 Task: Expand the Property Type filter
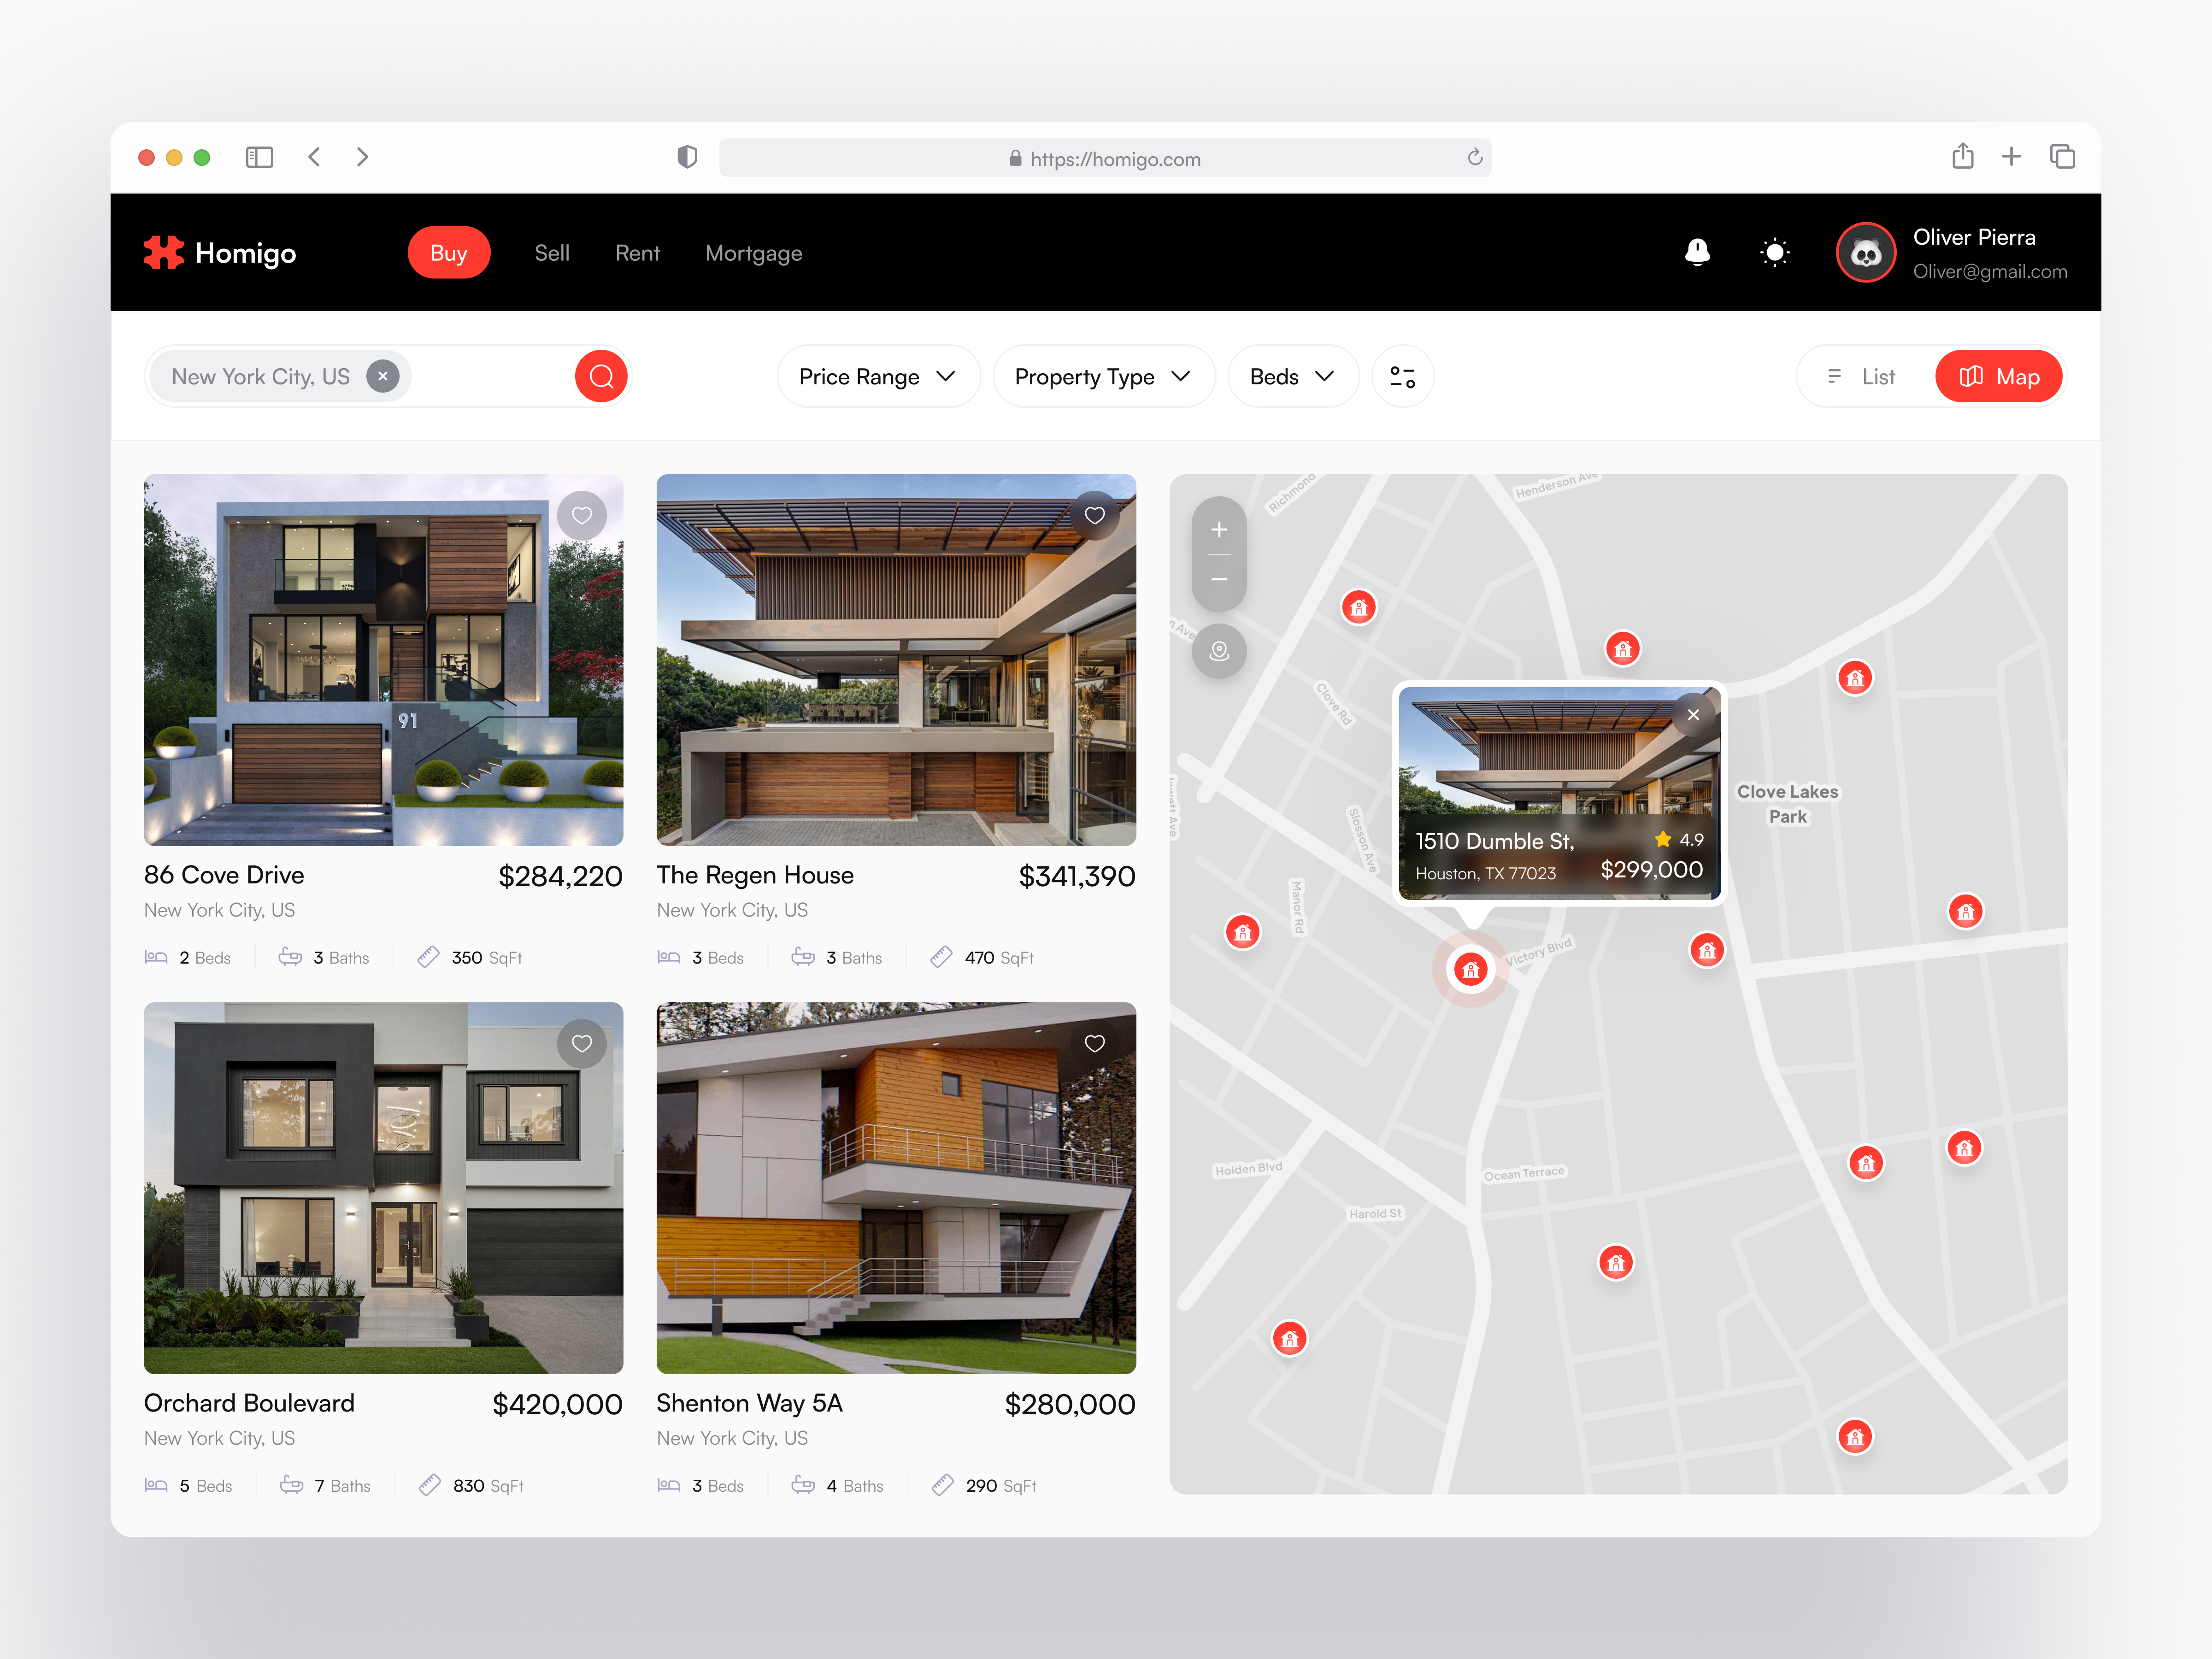tap(1103, 376)
